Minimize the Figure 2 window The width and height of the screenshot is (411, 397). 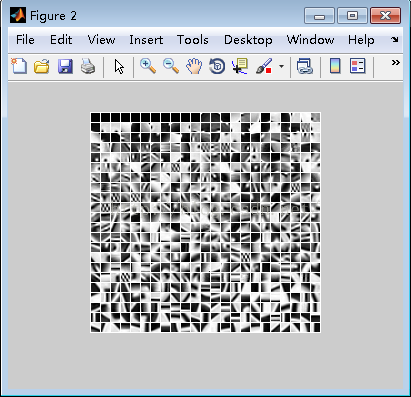tap(319, 16)
